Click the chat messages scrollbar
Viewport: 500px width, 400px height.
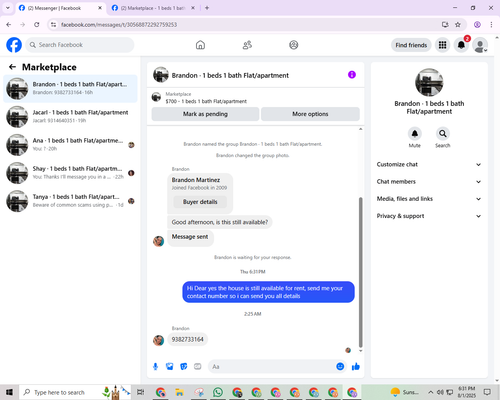(360, 272)
